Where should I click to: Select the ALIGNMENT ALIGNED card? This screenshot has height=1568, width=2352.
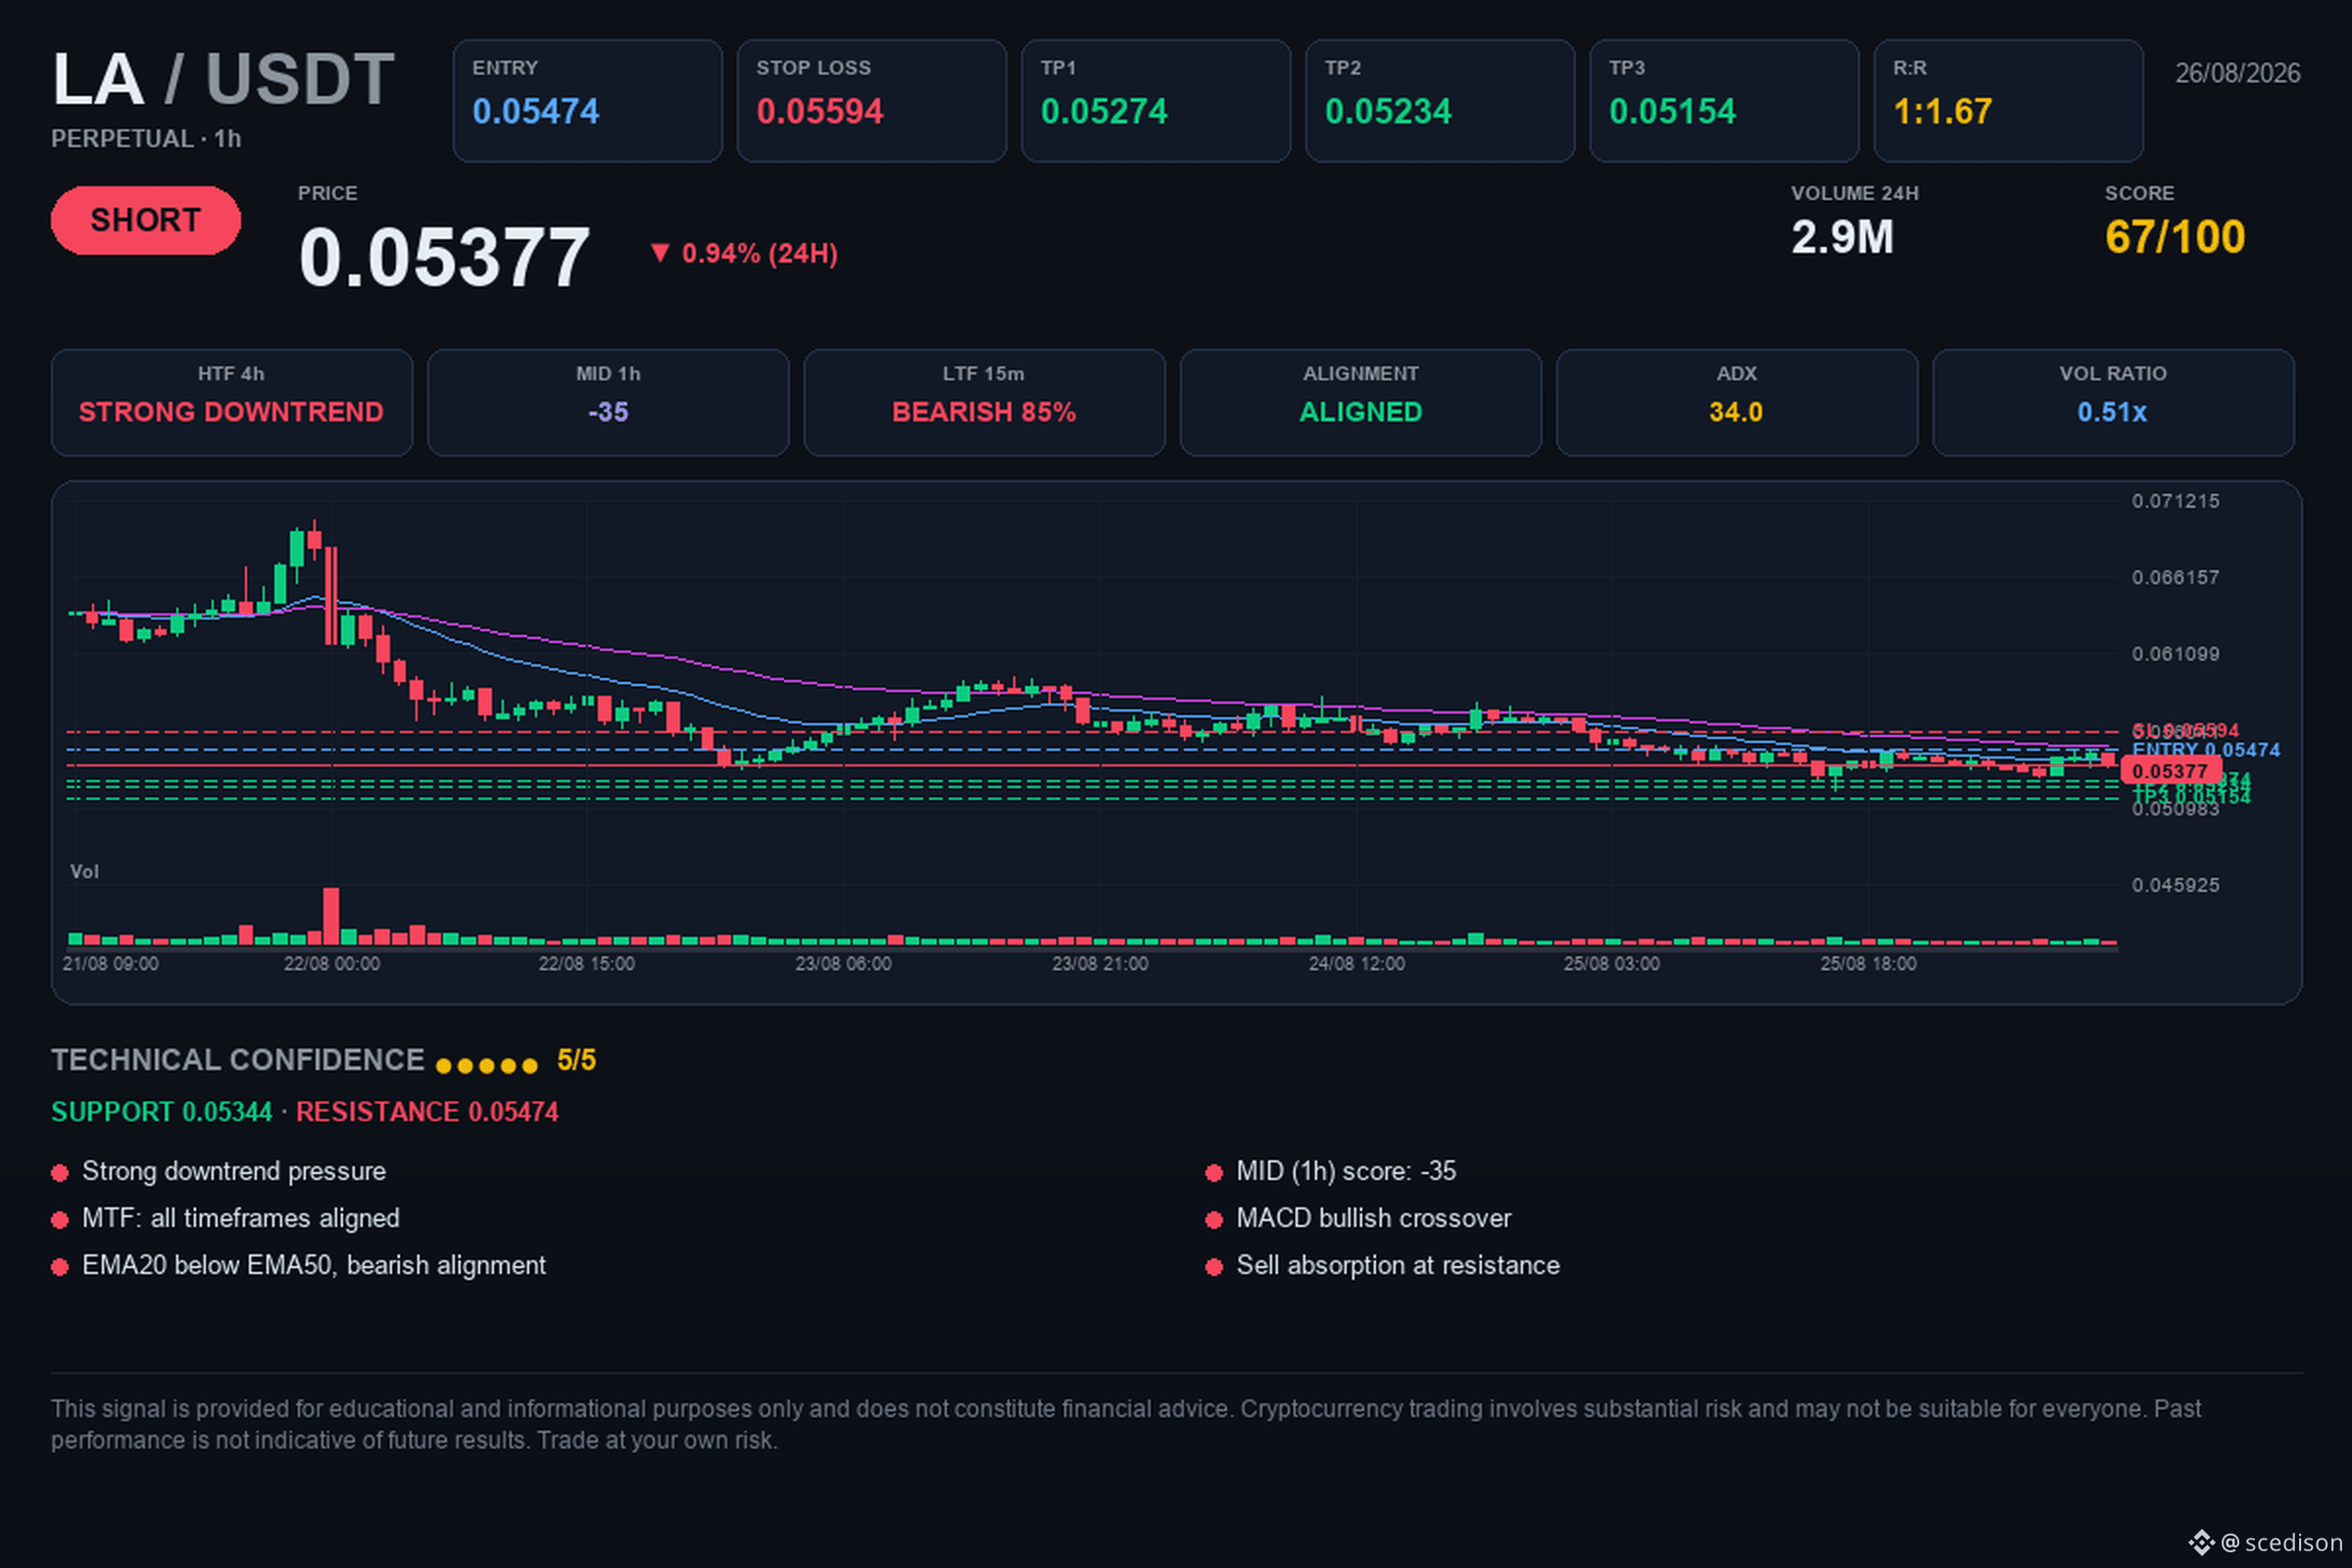tap(1360, 402)
